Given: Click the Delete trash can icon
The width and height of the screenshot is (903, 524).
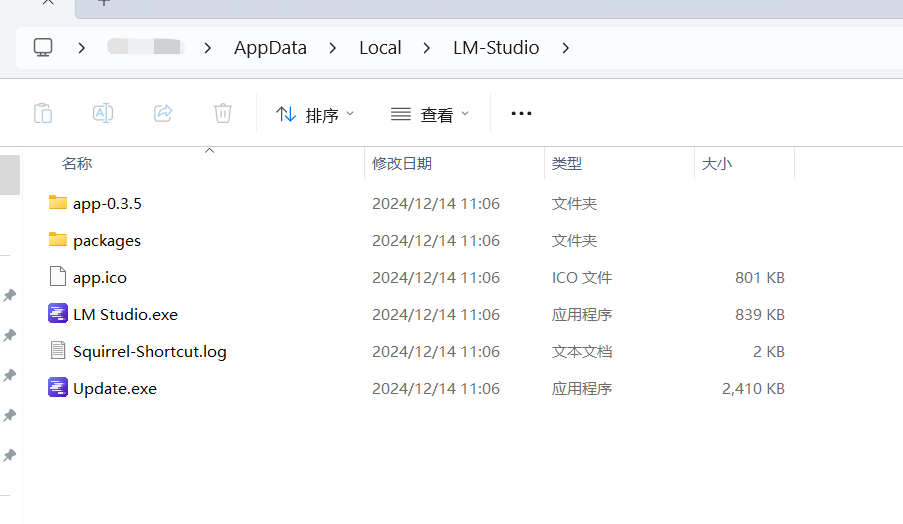Looking at the screenshot, I should (x=223, y=113).
